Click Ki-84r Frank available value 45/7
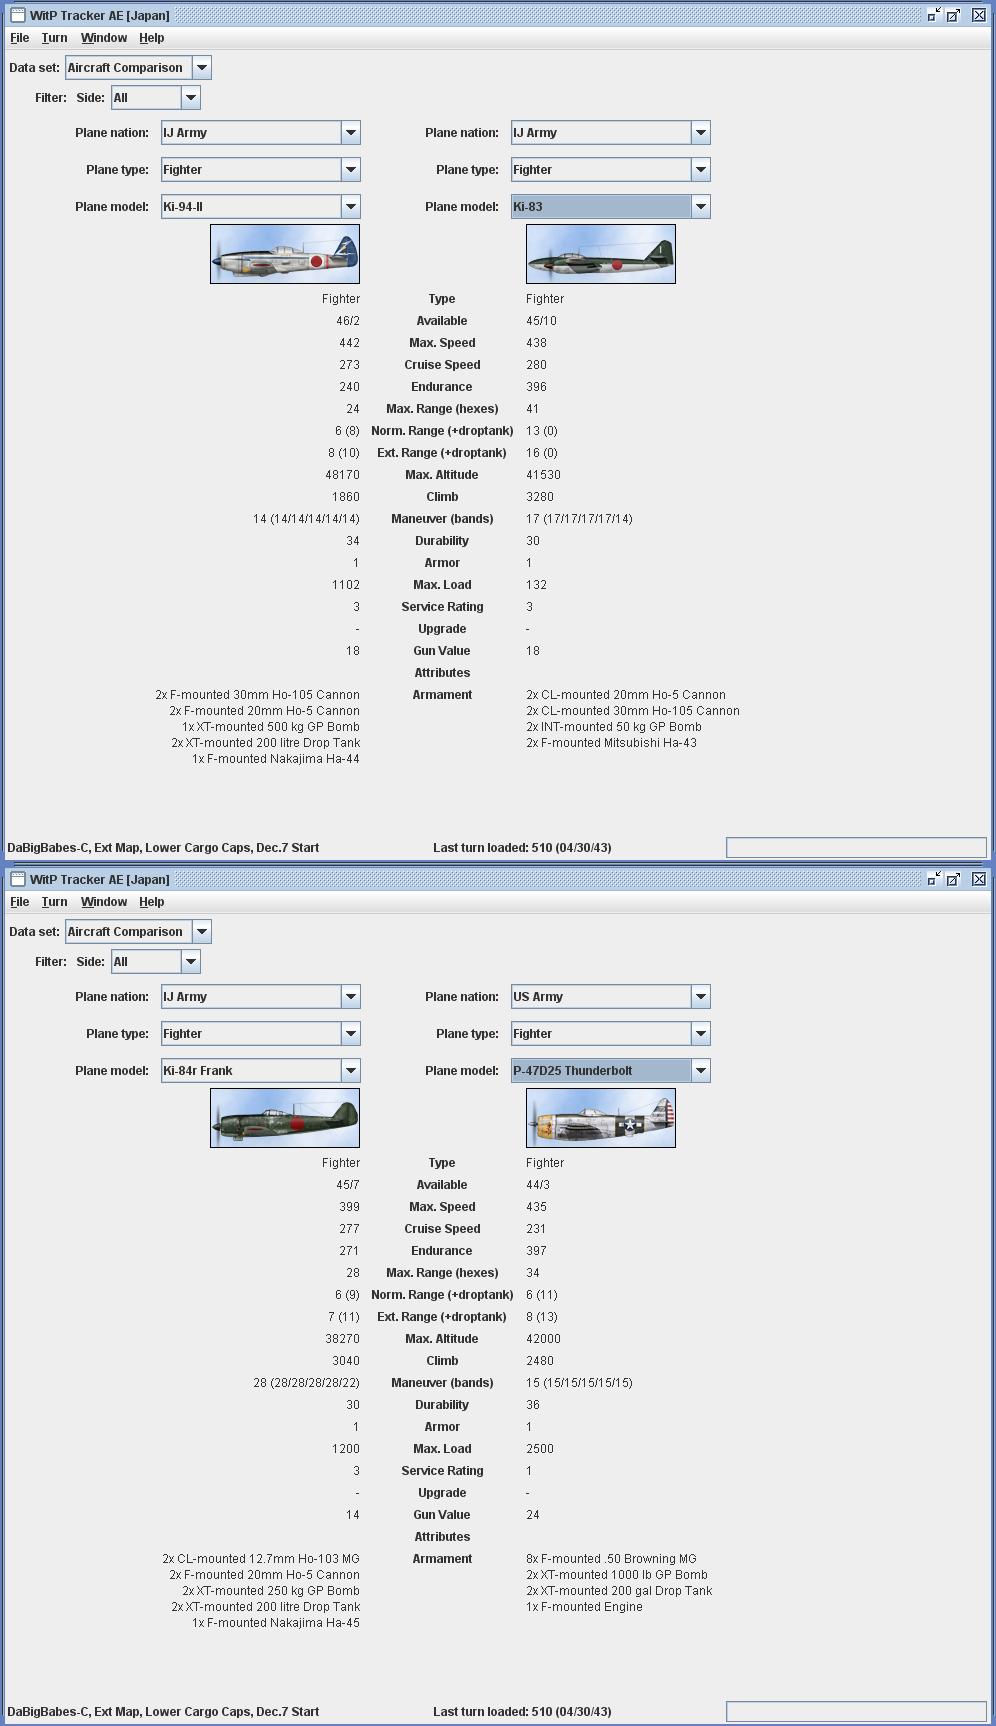The height and width of the screenshot is (1726, 996). (348, 1185)
